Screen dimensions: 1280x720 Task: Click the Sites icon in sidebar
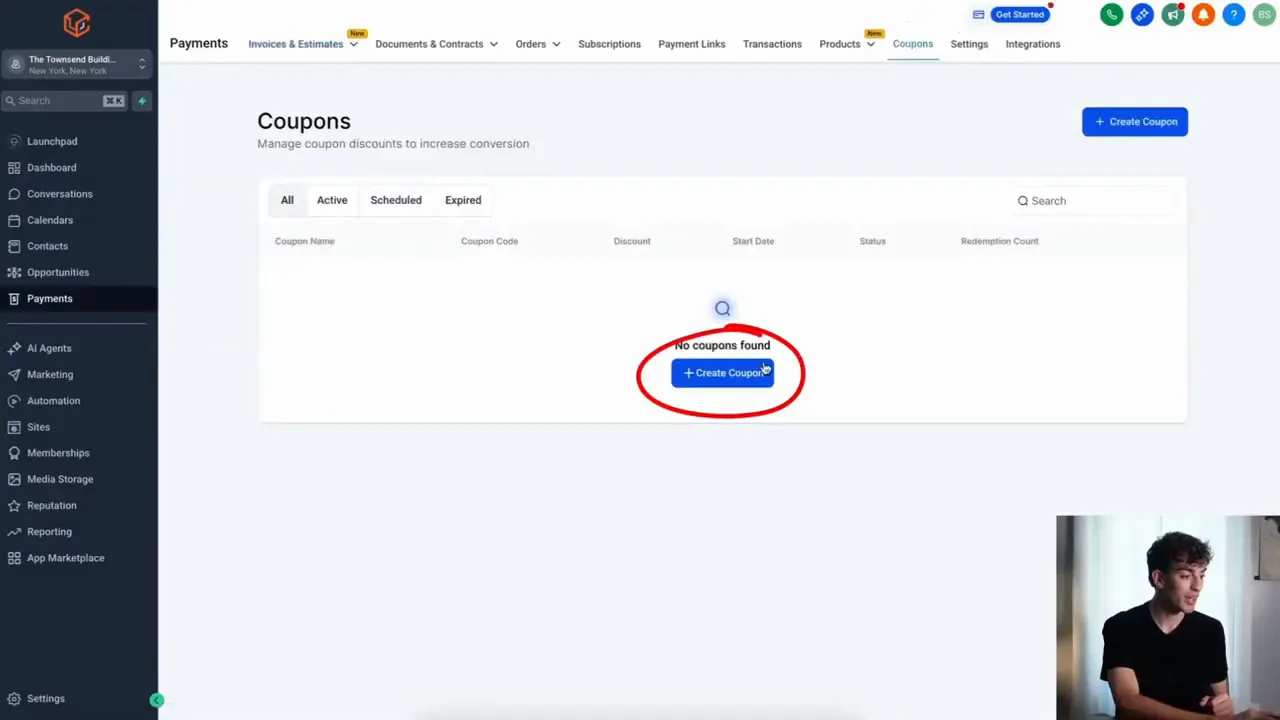point(14,427)
